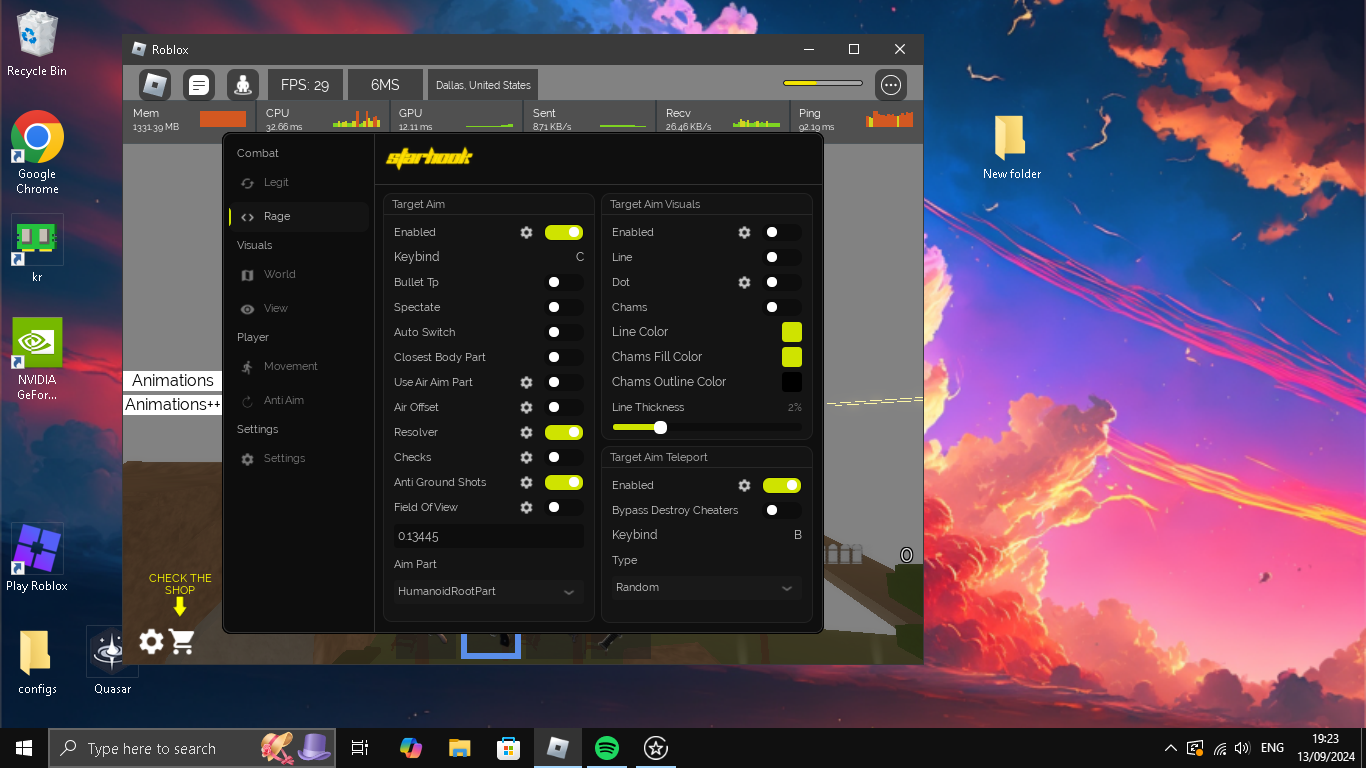The height and width of the screenshot is (768, 1366).
Task: Disable the Target Aim Teleport Enabled toggle
Action: 782,485
